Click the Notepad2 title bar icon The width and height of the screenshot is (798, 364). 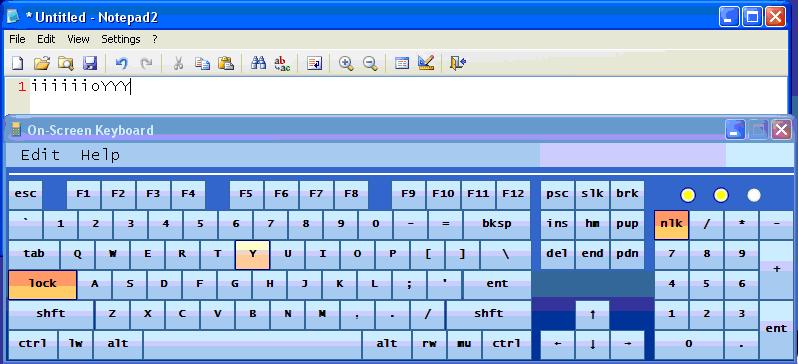coord(13,17)
